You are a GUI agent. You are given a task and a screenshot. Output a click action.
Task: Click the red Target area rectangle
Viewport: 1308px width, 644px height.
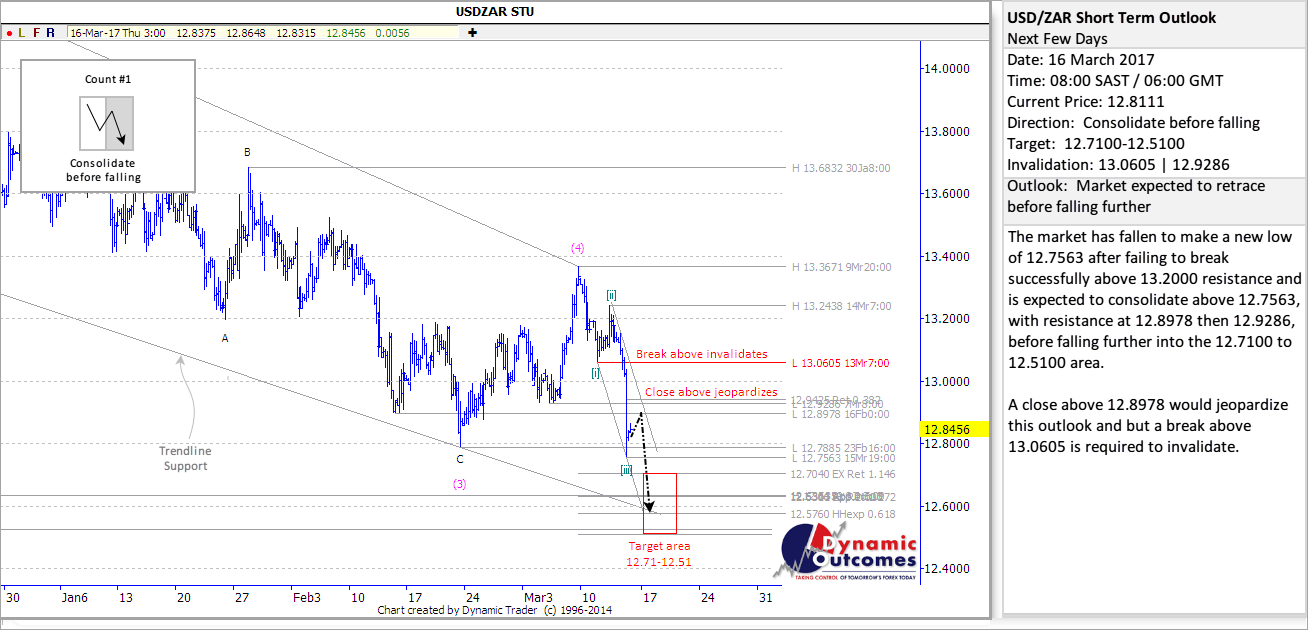click(661, 503)
